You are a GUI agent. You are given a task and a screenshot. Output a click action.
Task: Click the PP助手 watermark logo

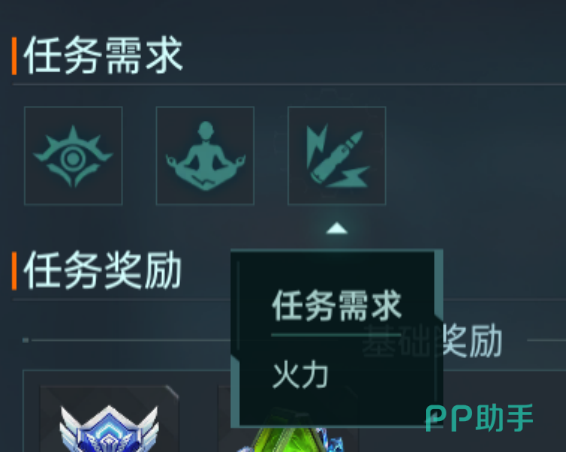coord(479,418)
